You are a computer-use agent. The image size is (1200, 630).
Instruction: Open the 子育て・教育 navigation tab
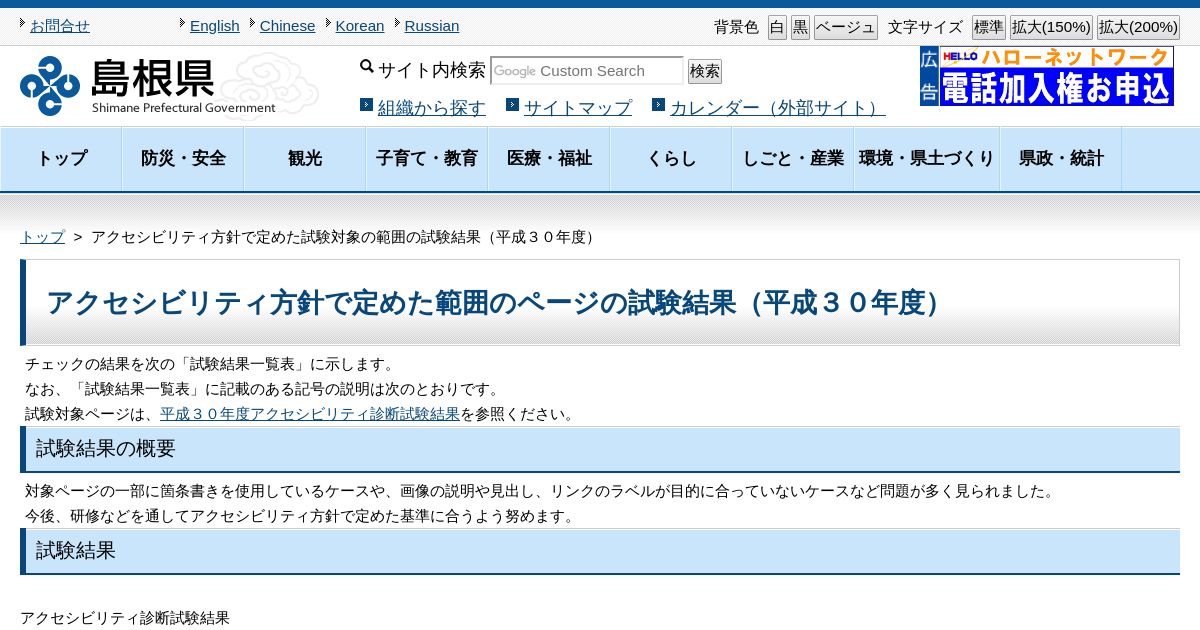pos(427,158)
